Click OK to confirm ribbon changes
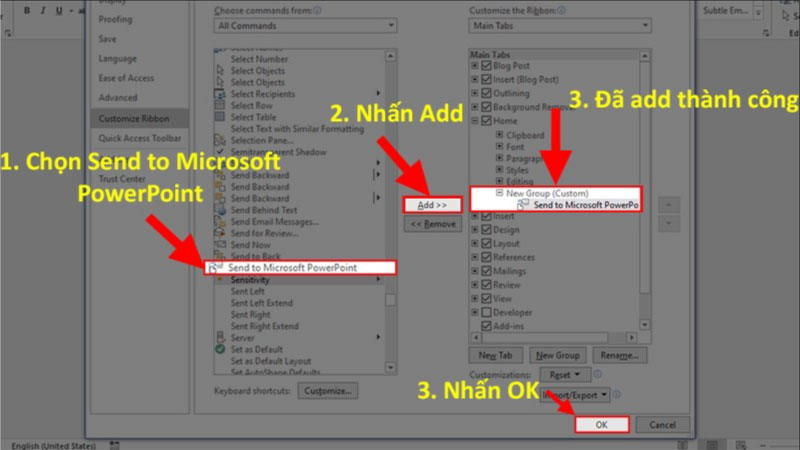 pyautogui.click(x=602, y=424)
